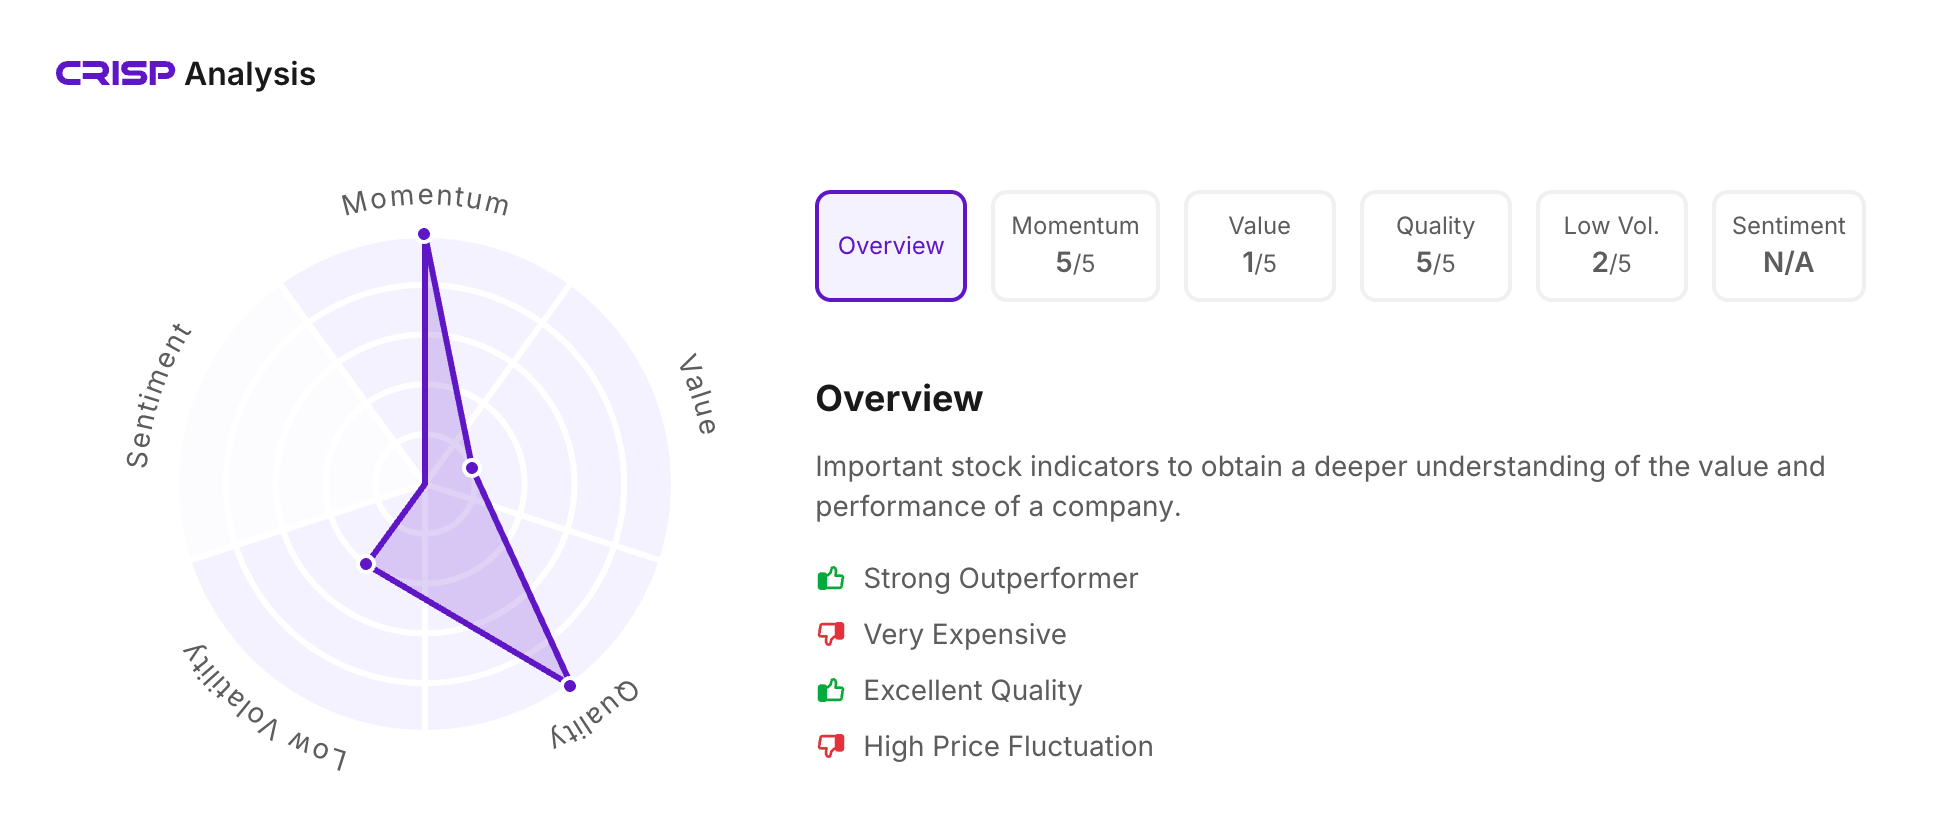Select the Sentiment N/A tab
The height and width of the screenshot is (840, 1934).
coord(1788,246)
